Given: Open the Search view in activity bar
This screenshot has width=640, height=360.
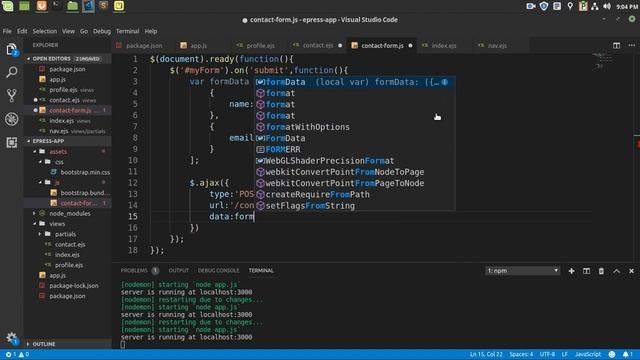Looking at the screenshot, I should click(x=11, y=73).
